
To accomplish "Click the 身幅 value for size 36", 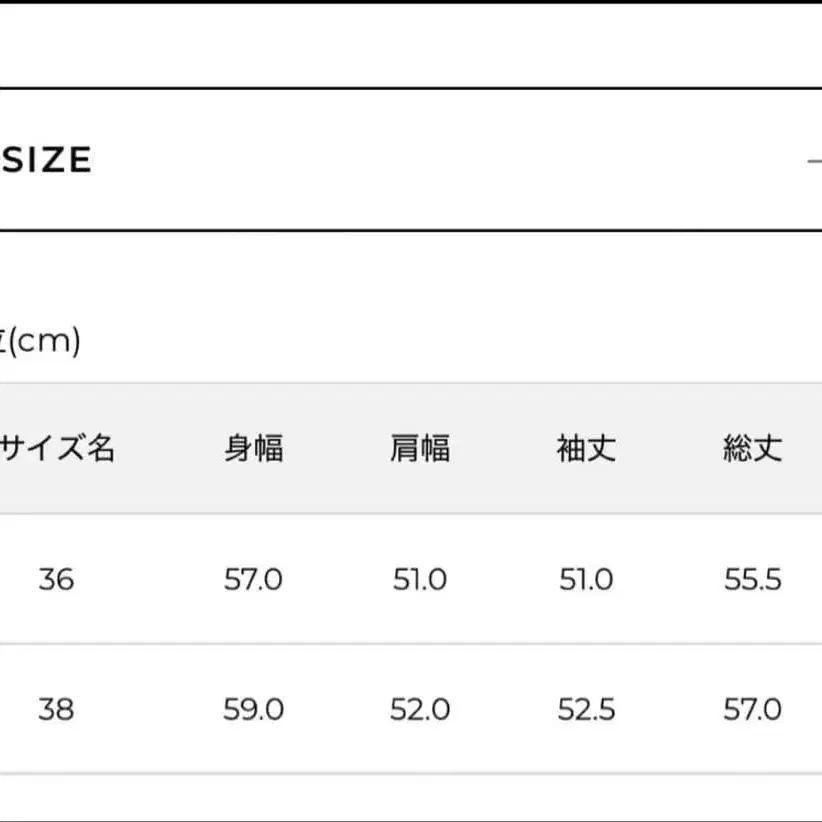I will 253,580.
